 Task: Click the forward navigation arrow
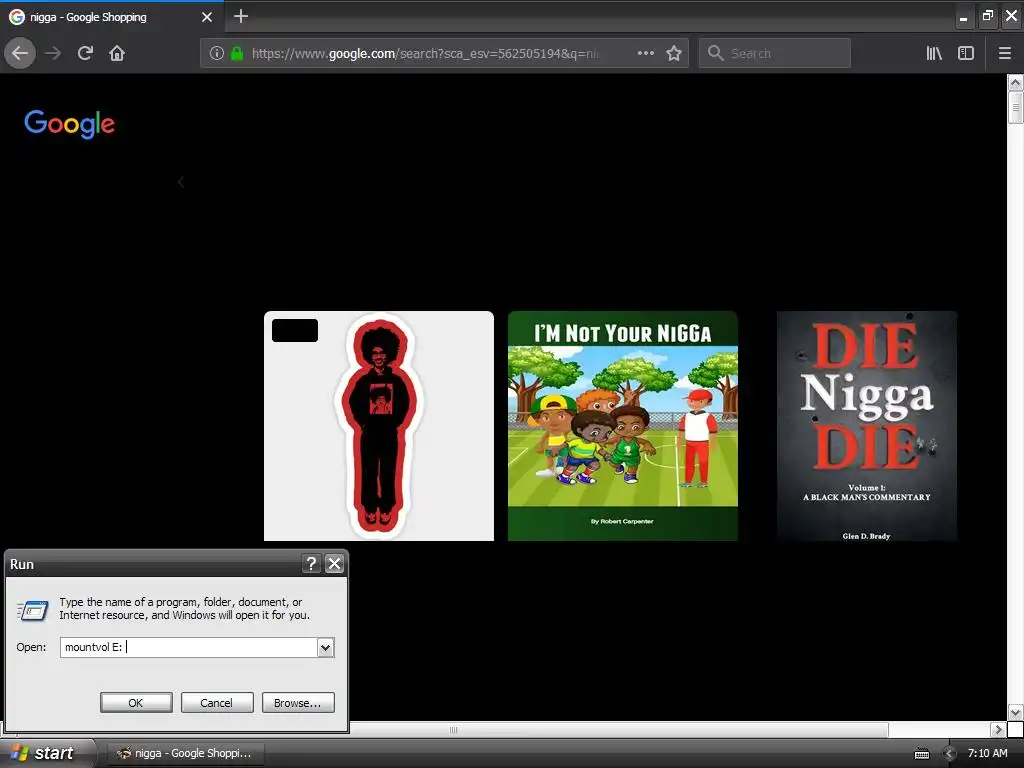tap(53, 53)
